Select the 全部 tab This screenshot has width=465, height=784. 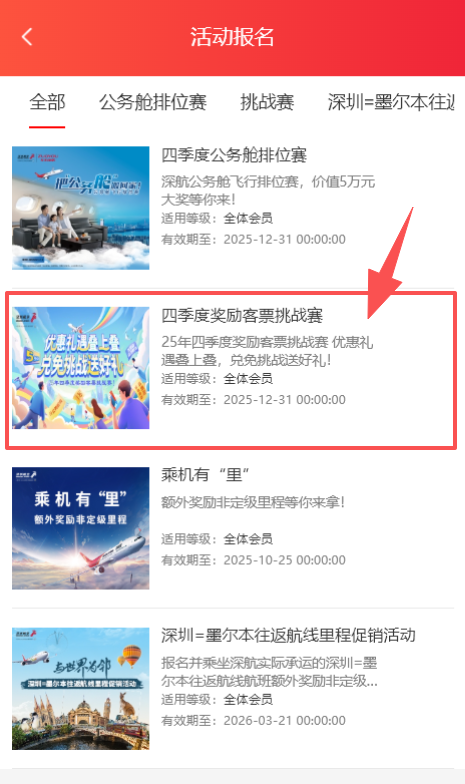point(47,102)
